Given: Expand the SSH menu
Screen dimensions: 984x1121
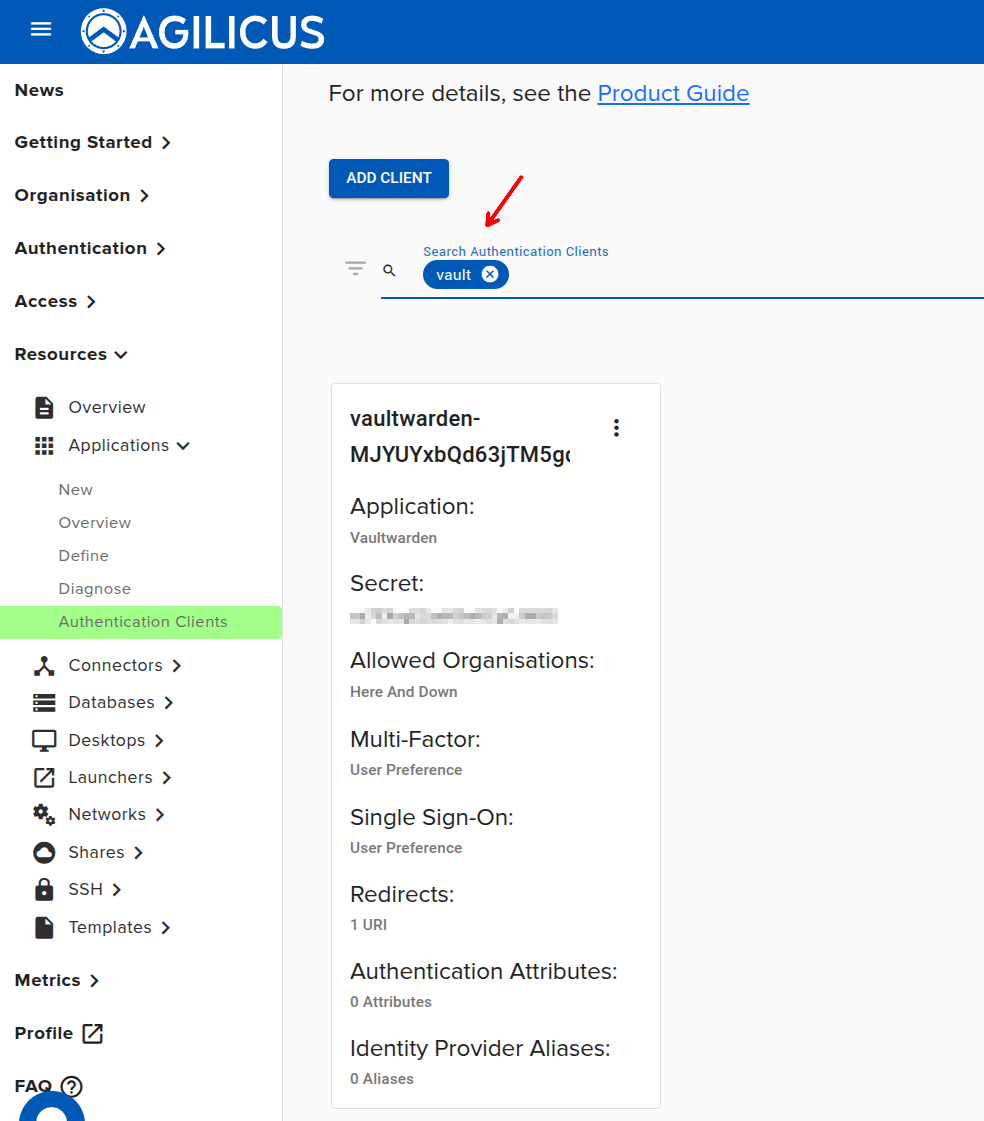Looking at the screenshot, I should coord(94,889).
